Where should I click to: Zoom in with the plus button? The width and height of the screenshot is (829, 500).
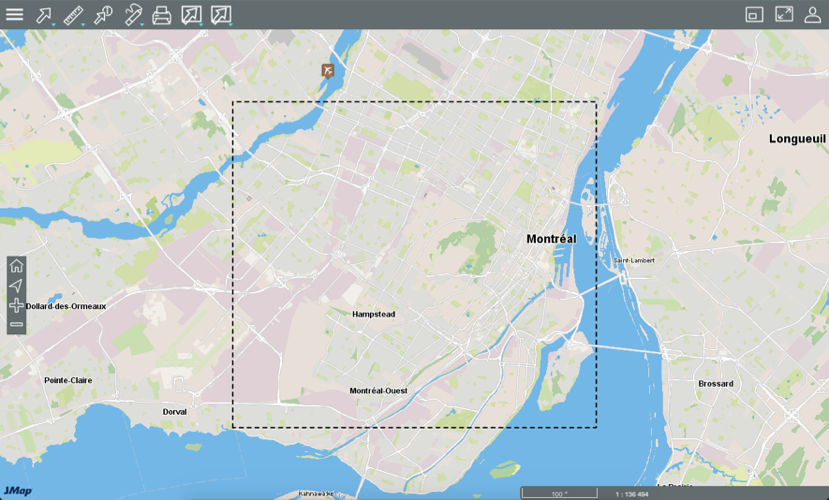click(x=16, y=305)
